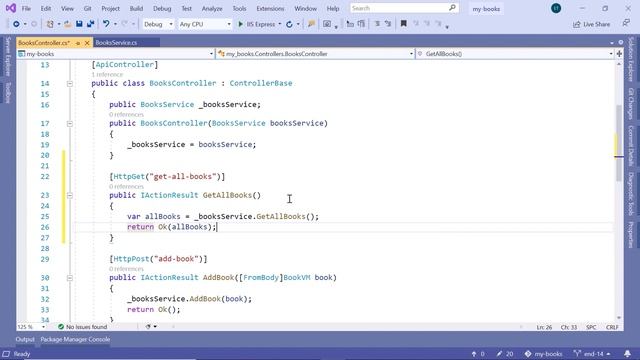Click the 1 reference CodeLens link
This screenshot has width=640, height=360.
coord(107,74)
